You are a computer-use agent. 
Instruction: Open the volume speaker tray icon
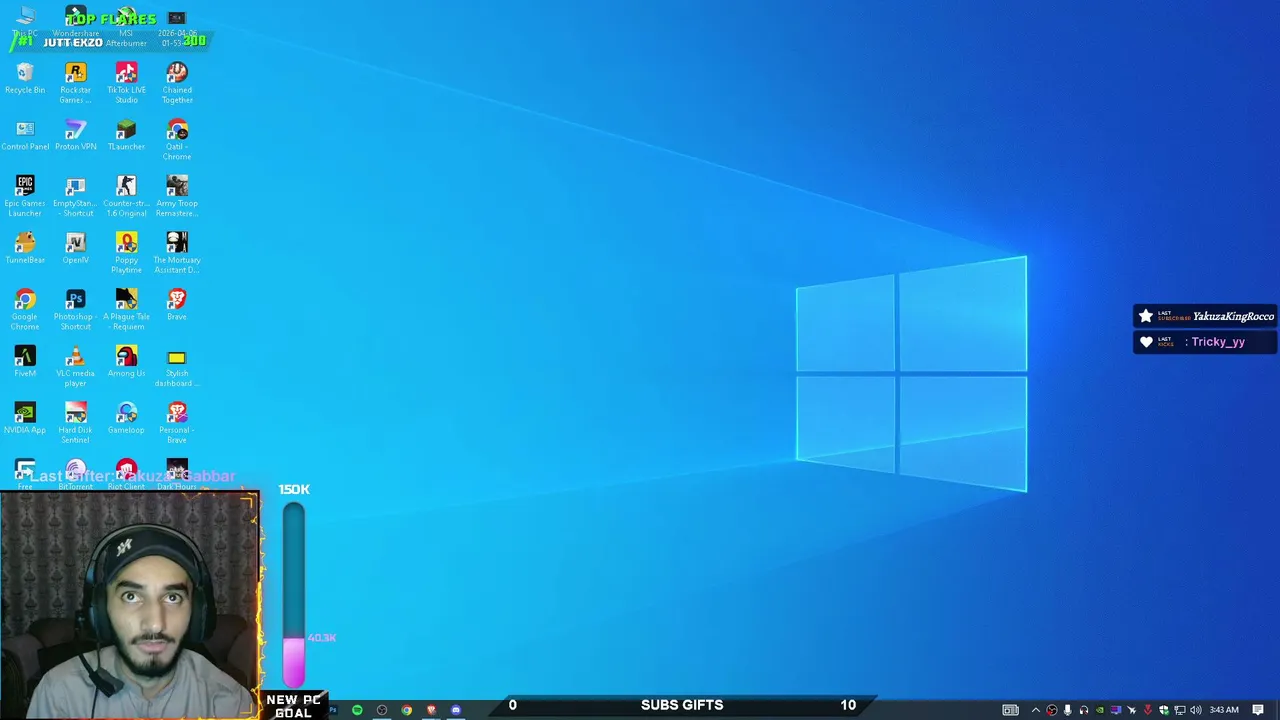pos(1196,710)
